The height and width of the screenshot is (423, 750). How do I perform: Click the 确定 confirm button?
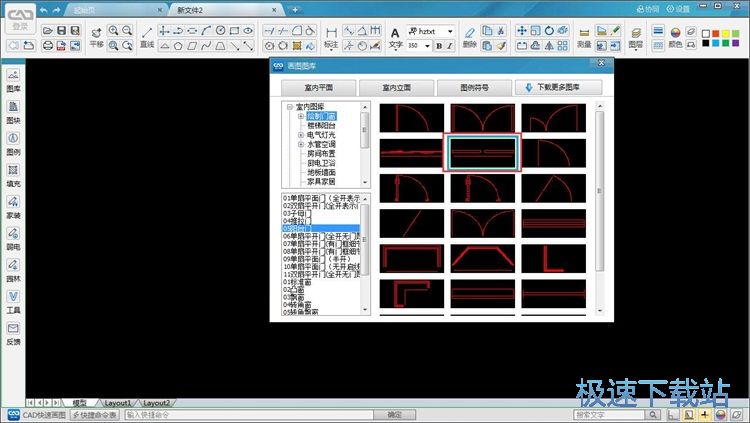pyautogui.click(x=395, y=414)
